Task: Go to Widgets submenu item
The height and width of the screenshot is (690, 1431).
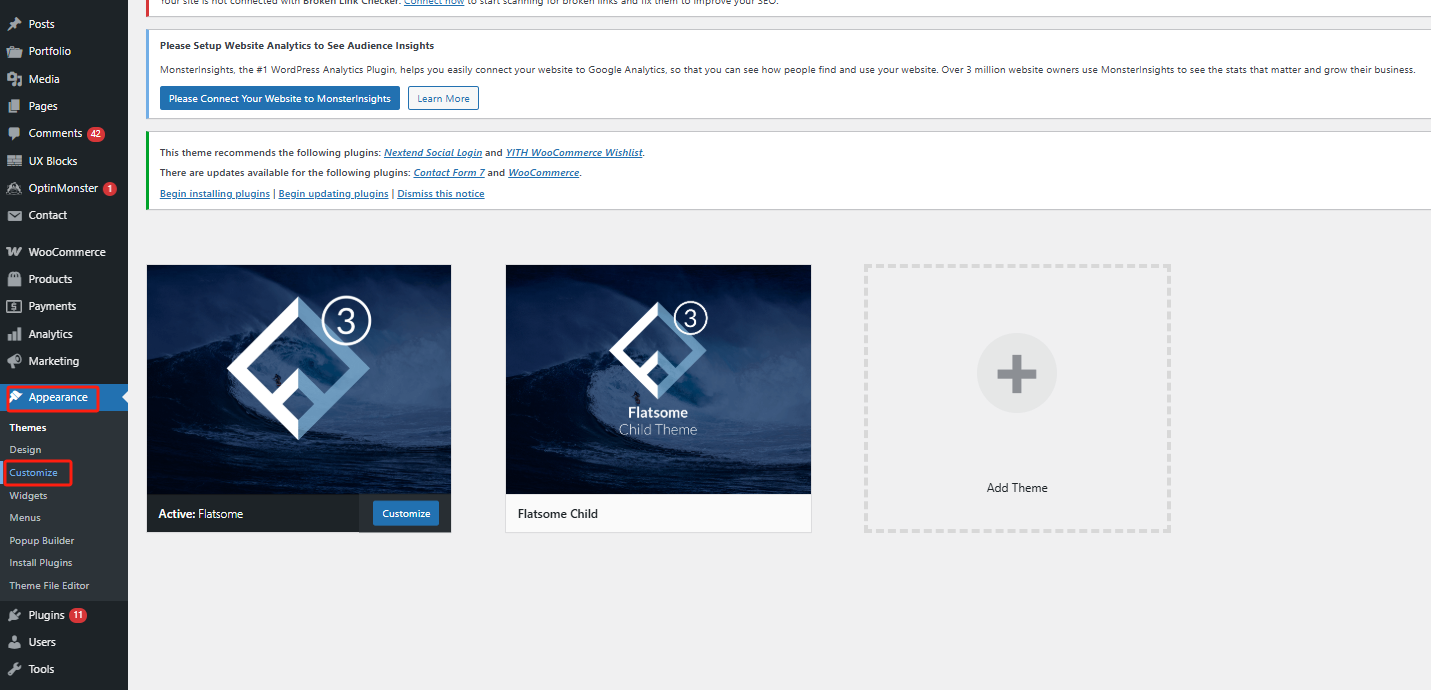Action: 28,495
